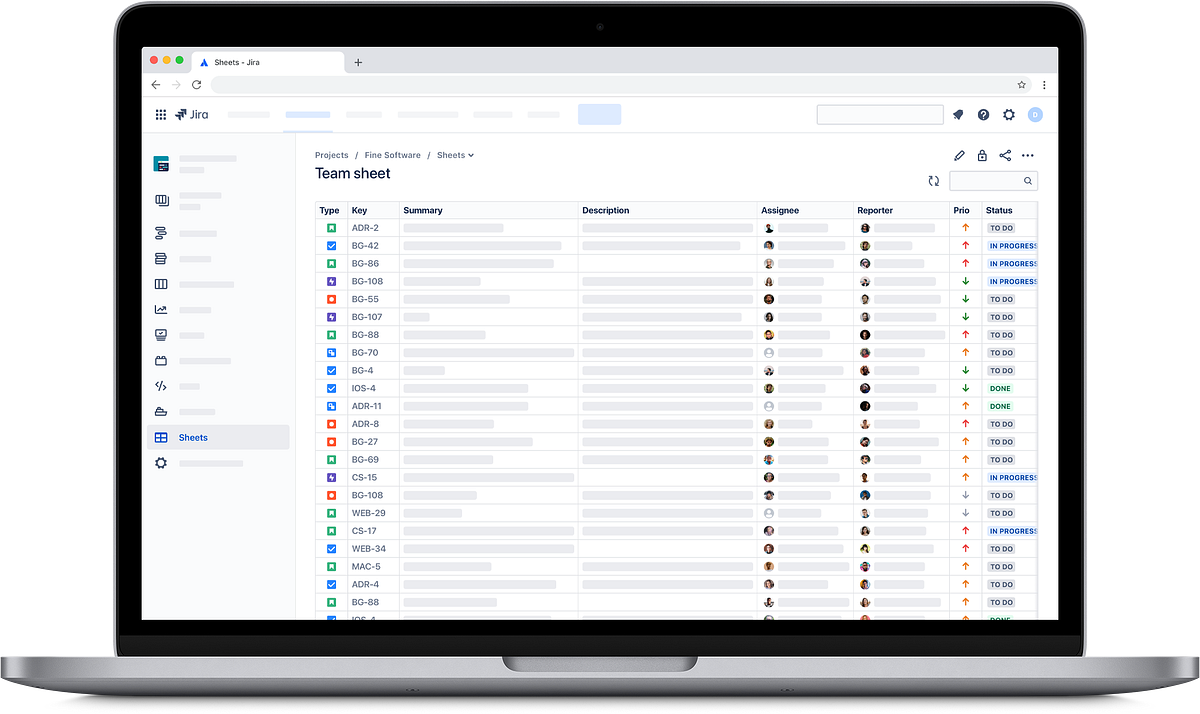1200x714 pixels.
Task: Open the more options ellipsis menu
Action: click(1028, 155)
